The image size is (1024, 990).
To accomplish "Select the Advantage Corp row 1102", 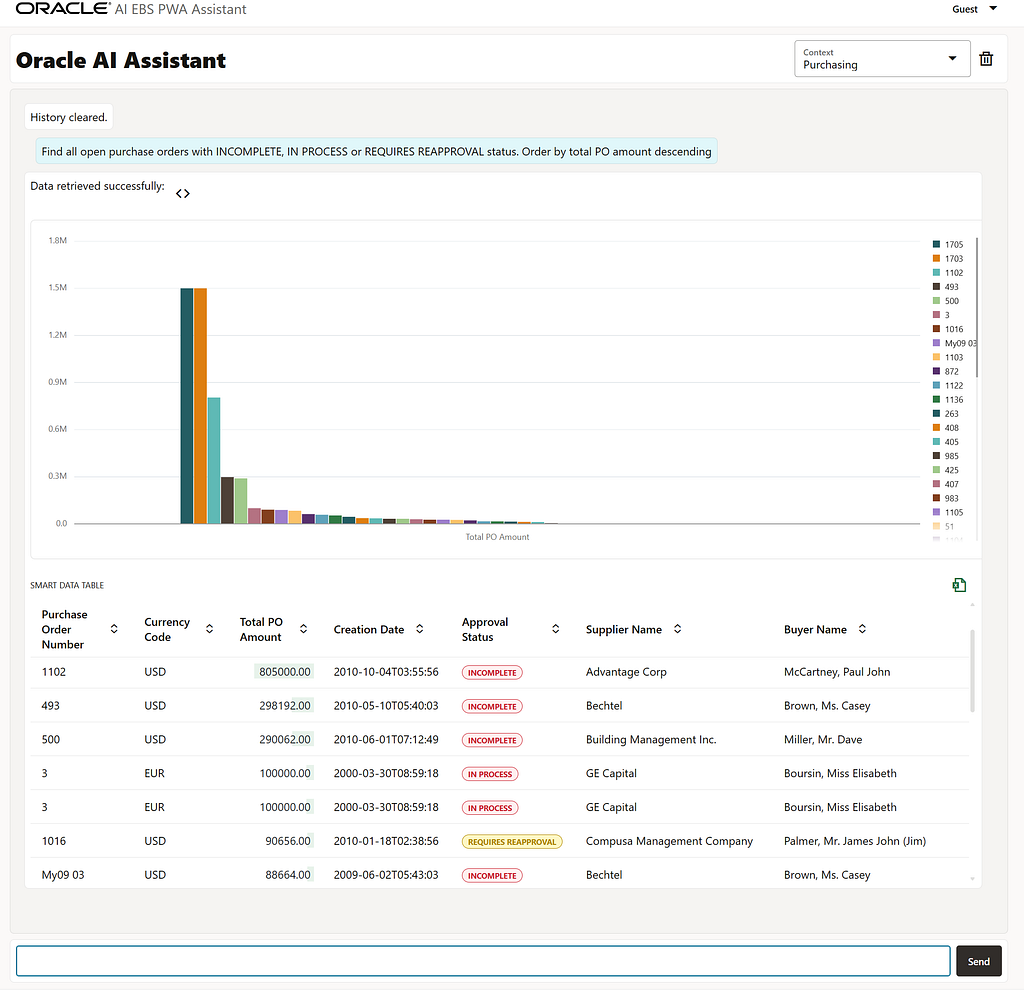I will 500,672.
